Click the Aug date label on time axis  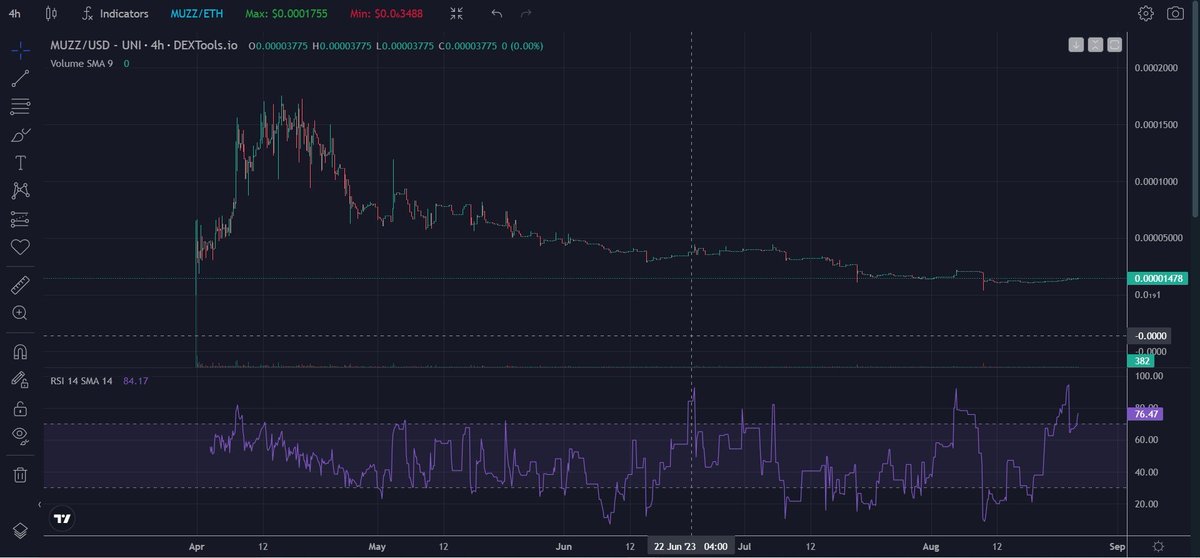click(931, 547)
